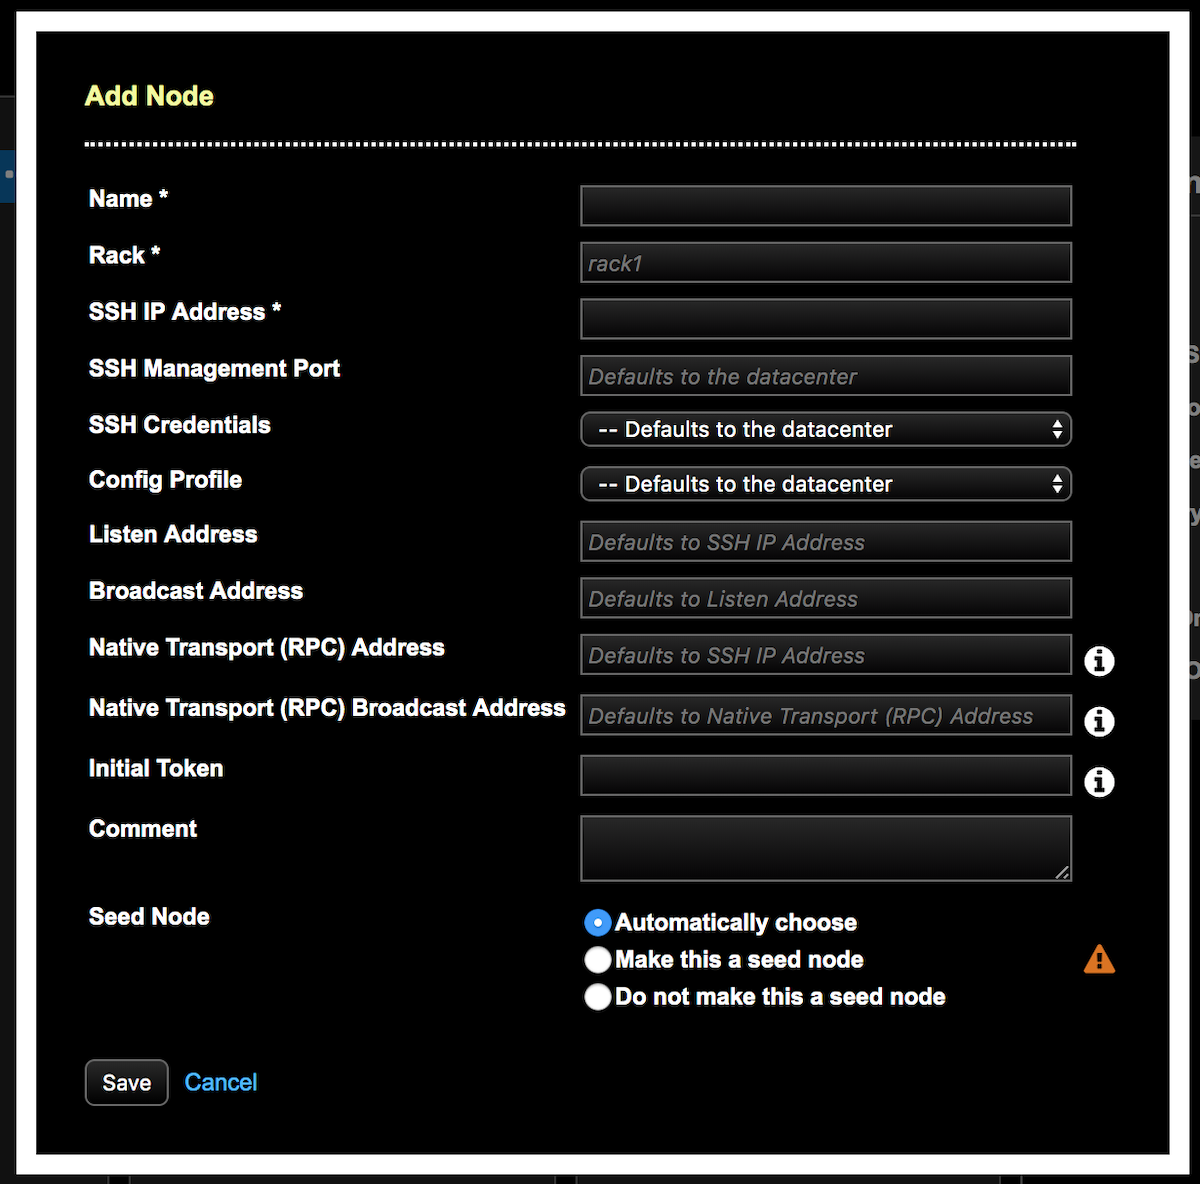This screenshot has width=1200, height=1184.
Task: Click the Cancel link
Action: tap(220, 1082)
